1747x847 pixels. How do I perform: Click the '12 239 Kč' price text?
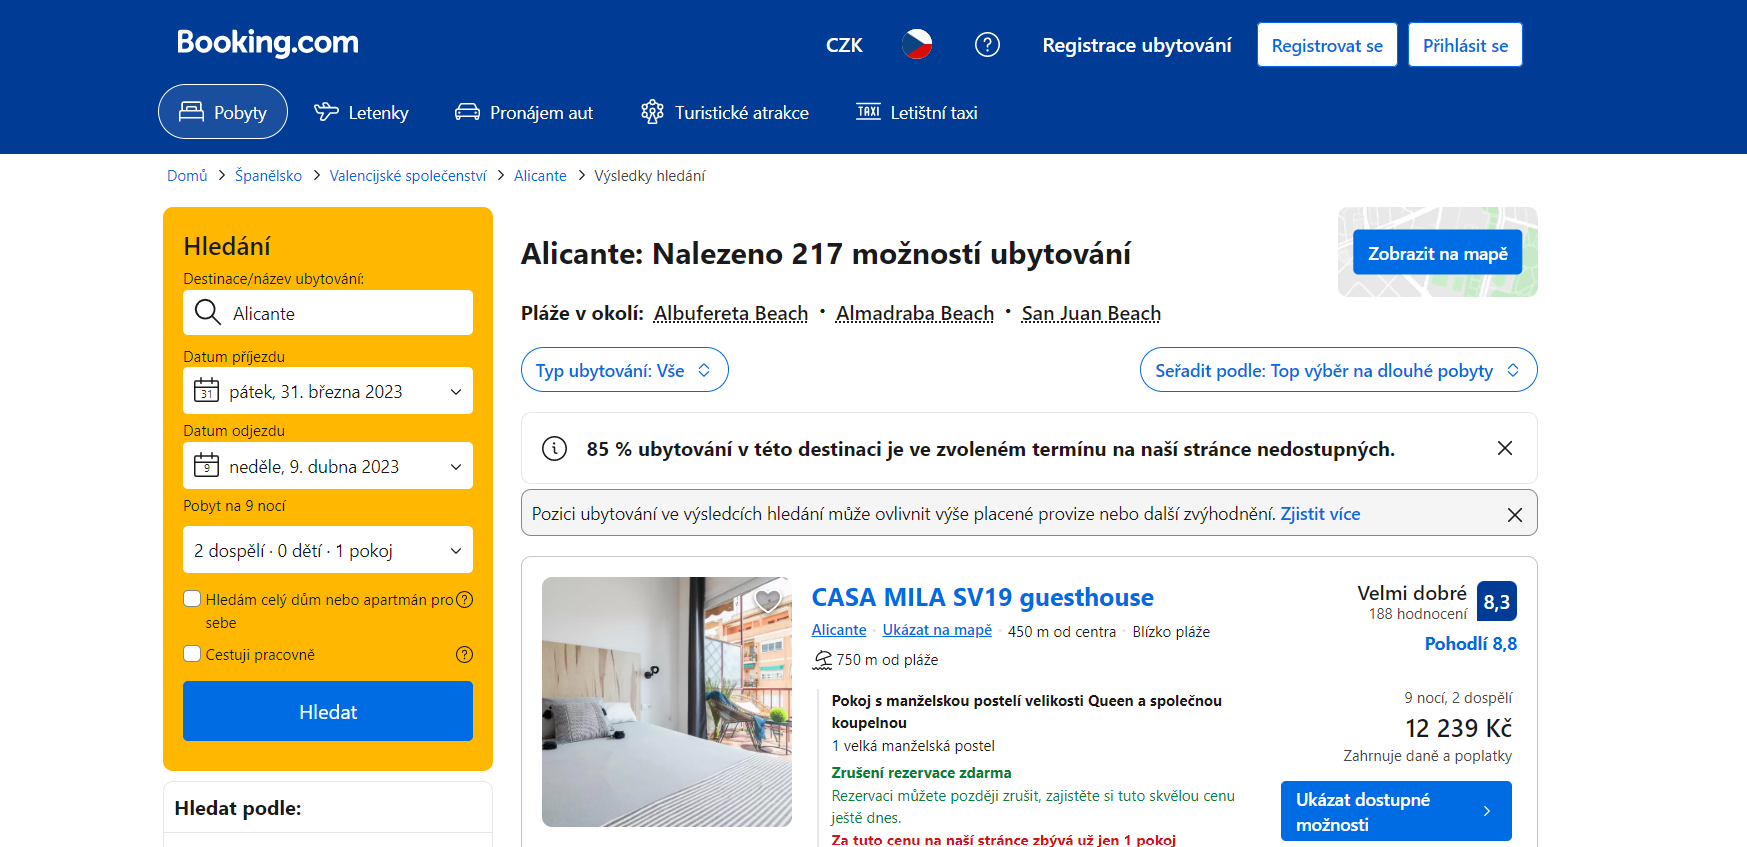[1458, 728]
